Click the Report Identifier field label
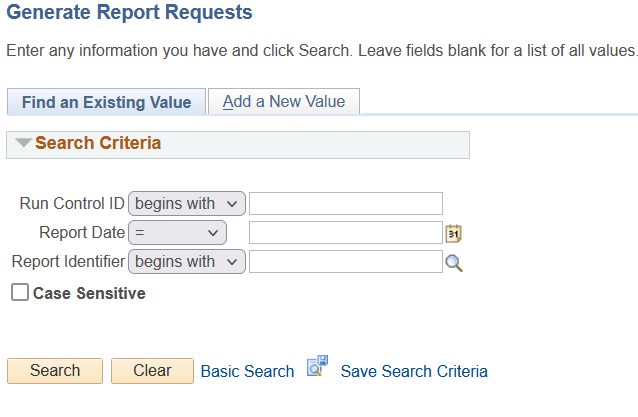The image size is (638, 417). pyautogui.click(x=68, y=262)
